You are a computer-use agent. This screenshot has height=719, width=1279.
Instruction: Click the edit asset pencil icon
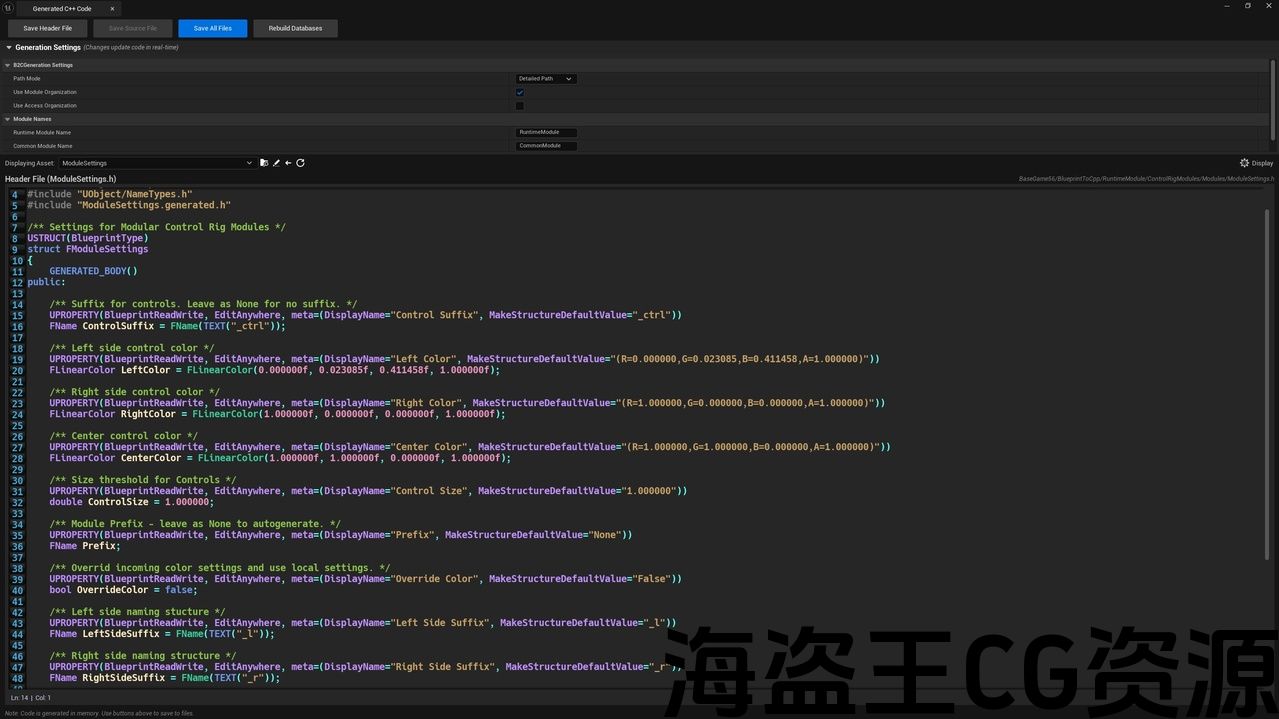pyautogui.click(x=276, y=163)
